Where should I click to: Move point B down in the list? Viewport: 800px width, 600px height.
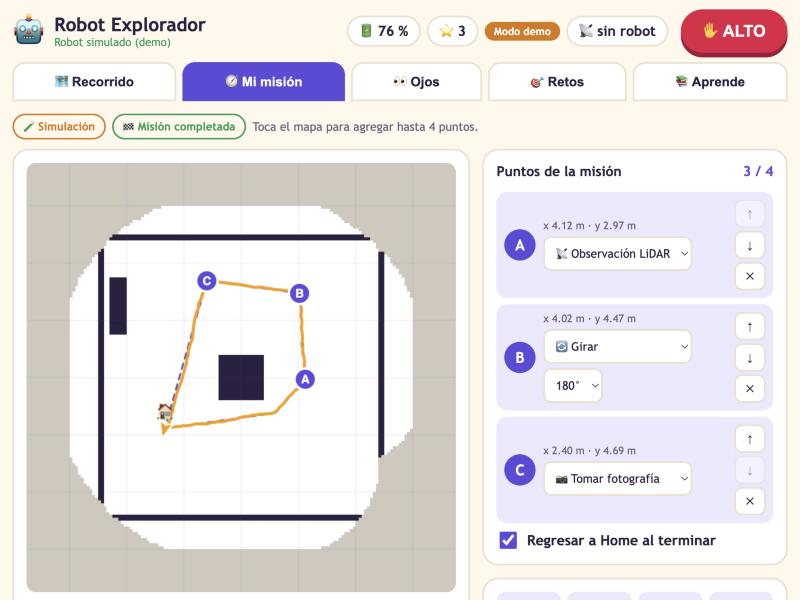click(x=749, y=358)
